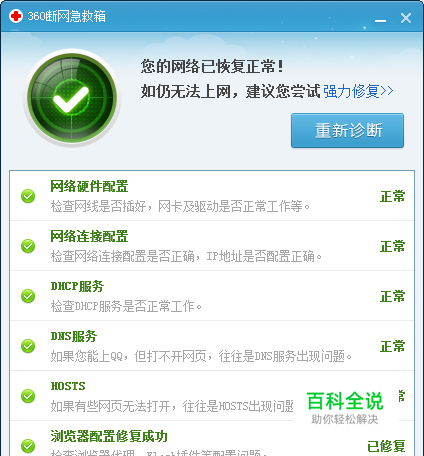Click 正常 status of 网络硬件配置 row
Screen dimensions: 424x456
pos(392,196)
